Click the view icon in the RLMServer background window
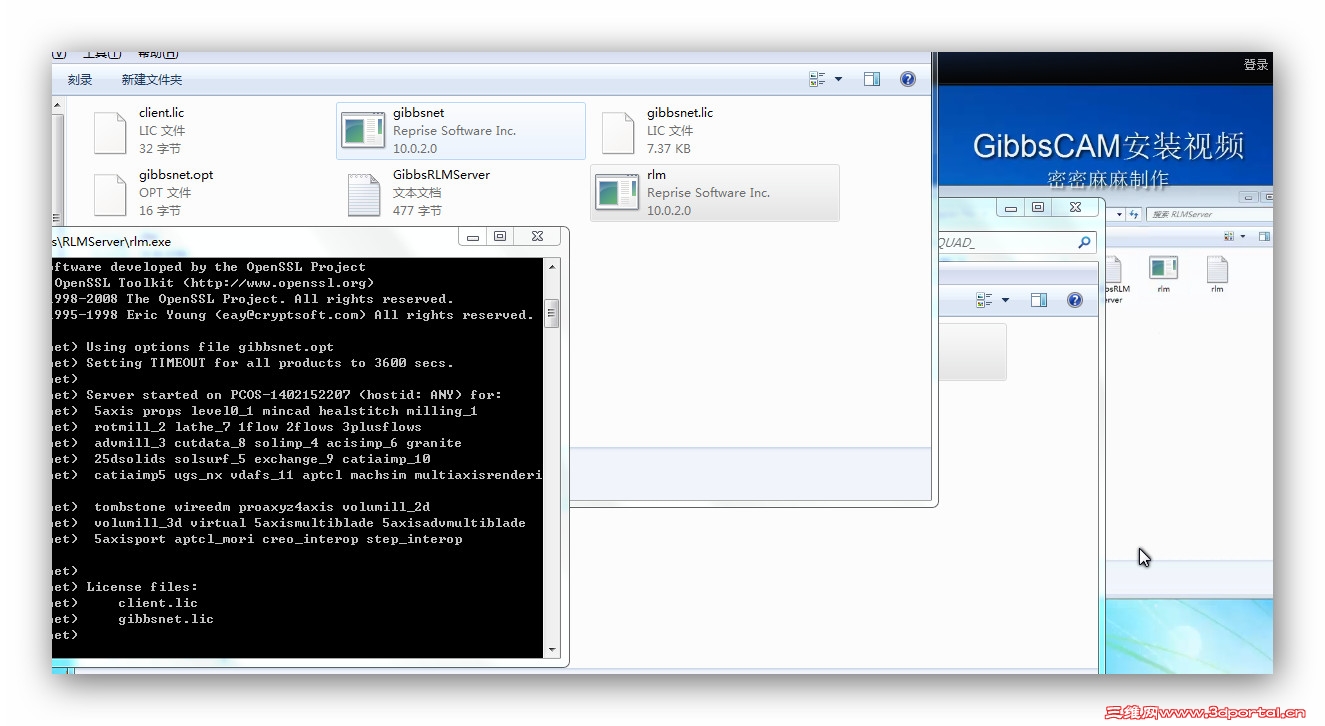Image resolution: width=1325 pixels, height=726 pixels. tap(1229, 237)
